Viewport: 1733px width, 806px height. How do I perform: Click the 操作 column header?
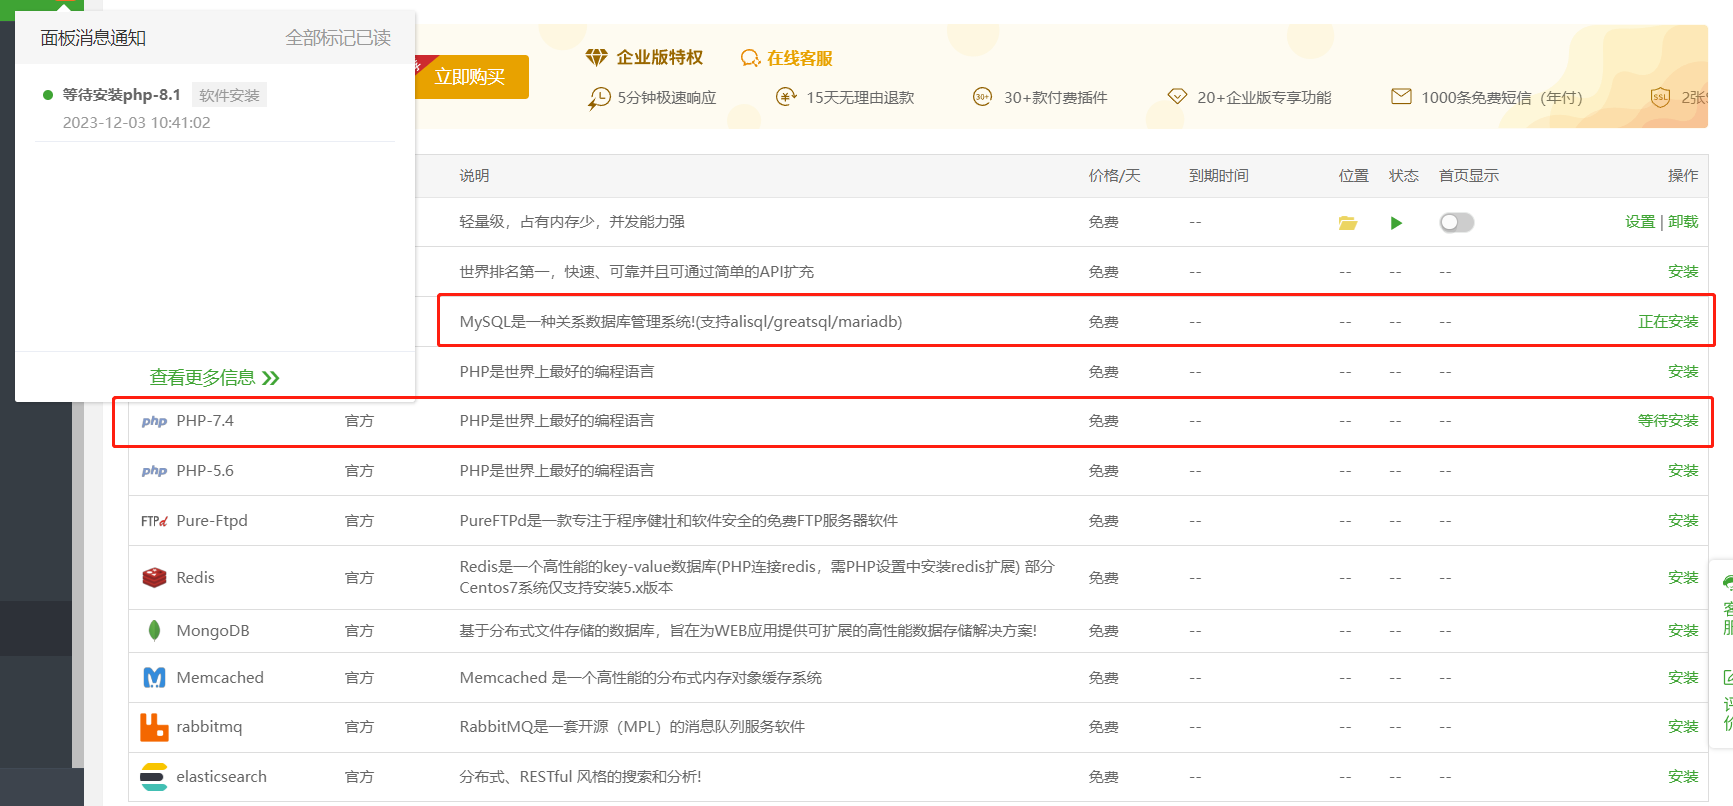coord(1683,176)
